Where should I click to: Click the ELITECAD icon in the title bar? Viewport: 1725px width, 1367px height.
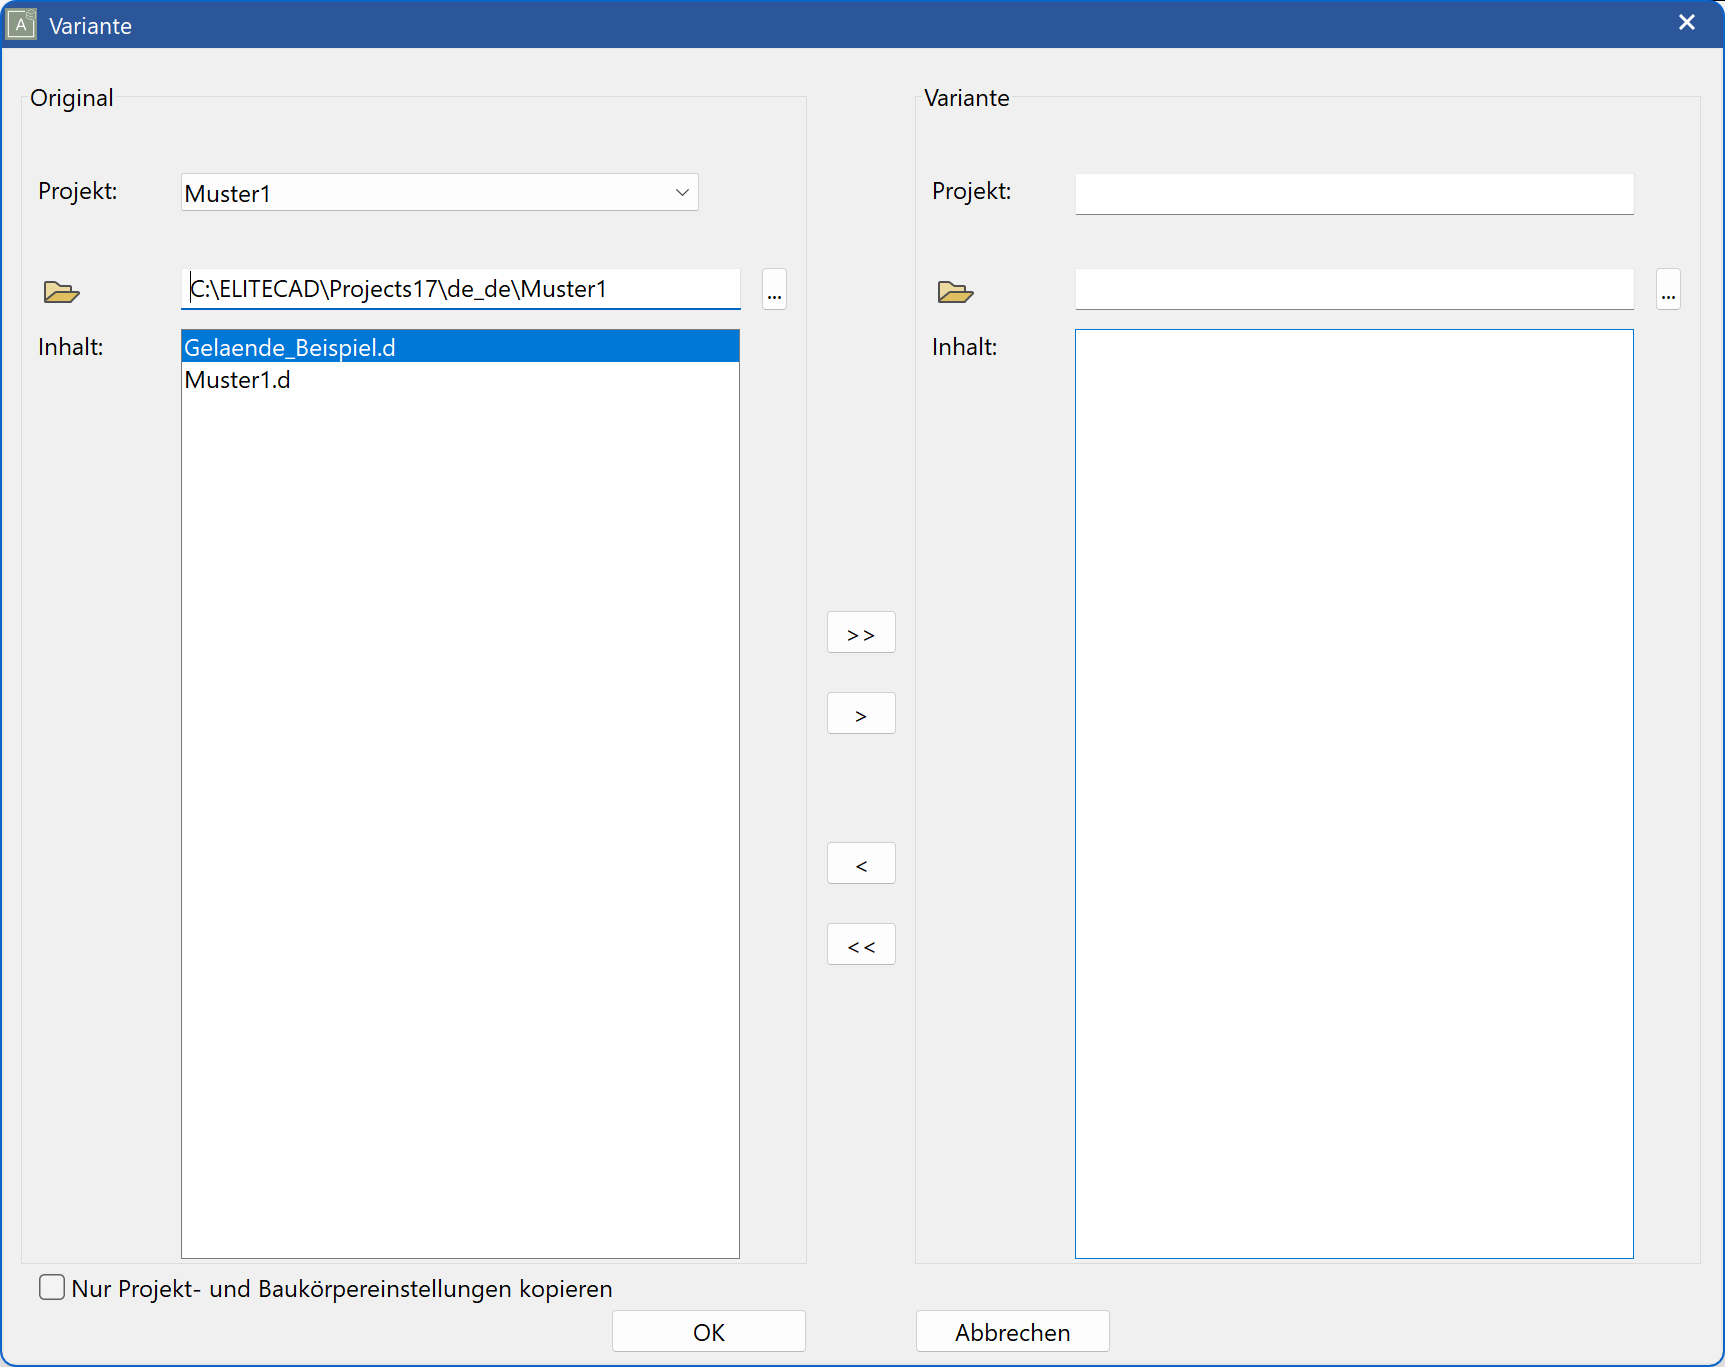(x=21, y=24)
